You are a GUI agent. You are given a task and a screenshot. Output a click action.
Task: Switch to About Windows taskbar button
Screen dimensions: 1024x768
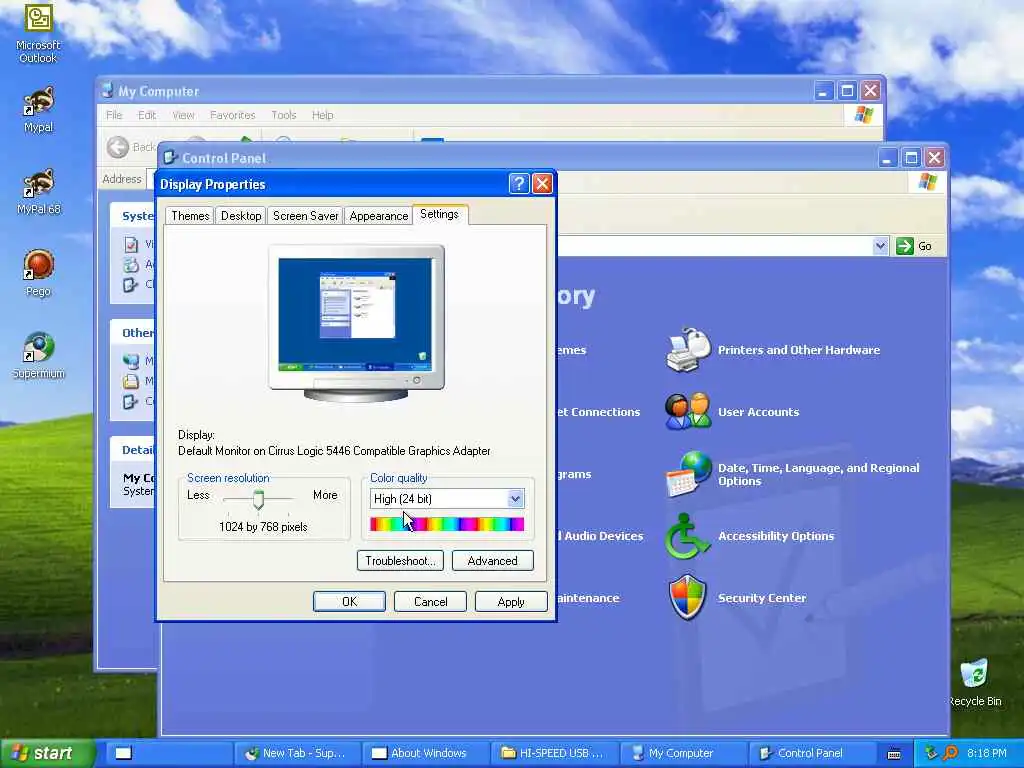[424, 753]
